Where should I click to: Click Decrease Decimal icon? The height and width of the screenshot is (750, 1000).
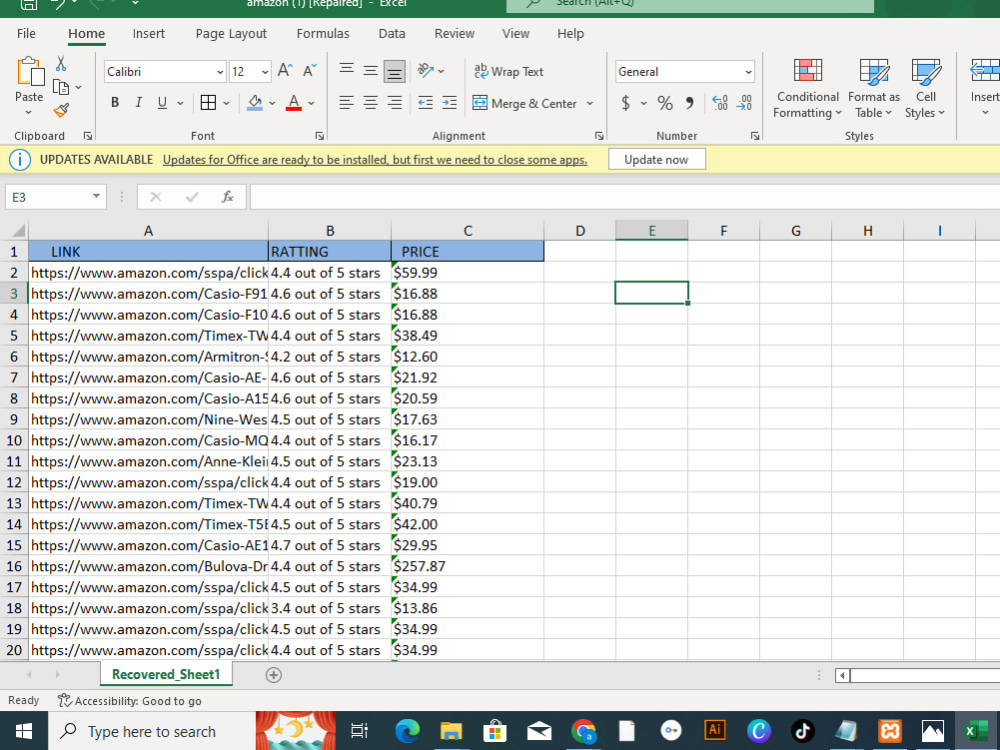coord(744,103)
